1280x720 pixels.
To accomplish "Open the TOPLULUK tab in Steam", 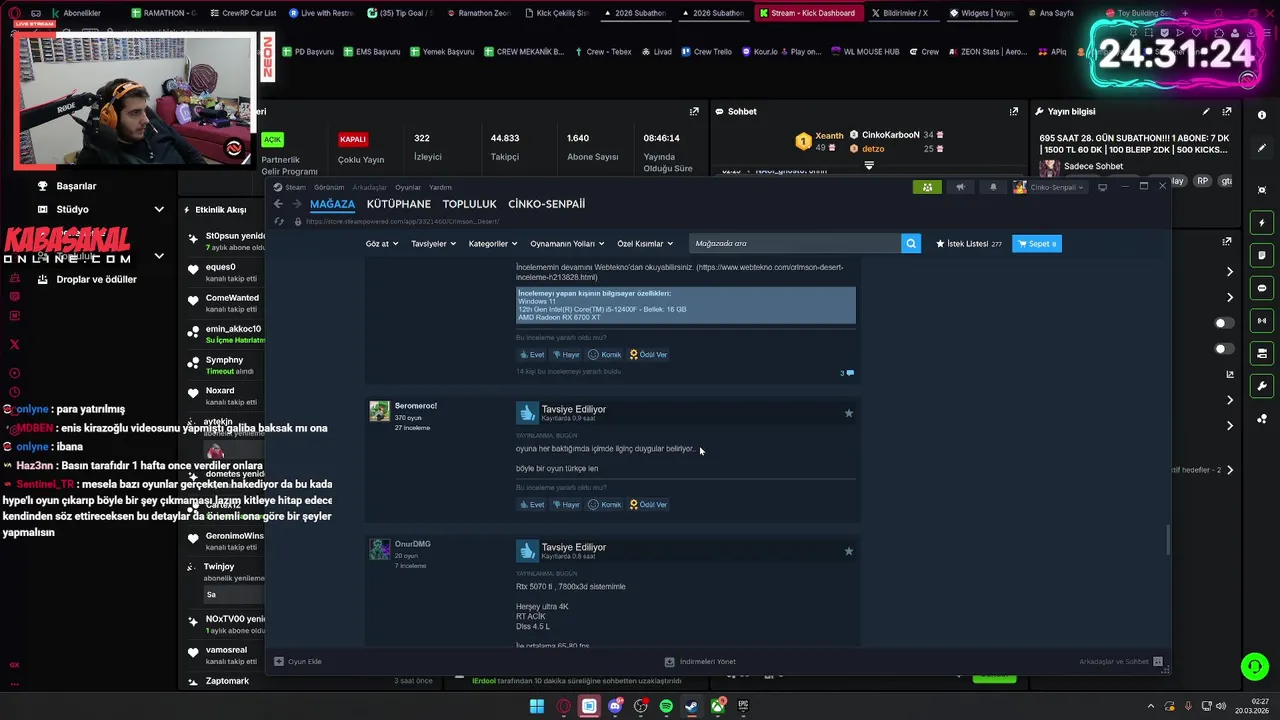I will click(x=469, y=204).
